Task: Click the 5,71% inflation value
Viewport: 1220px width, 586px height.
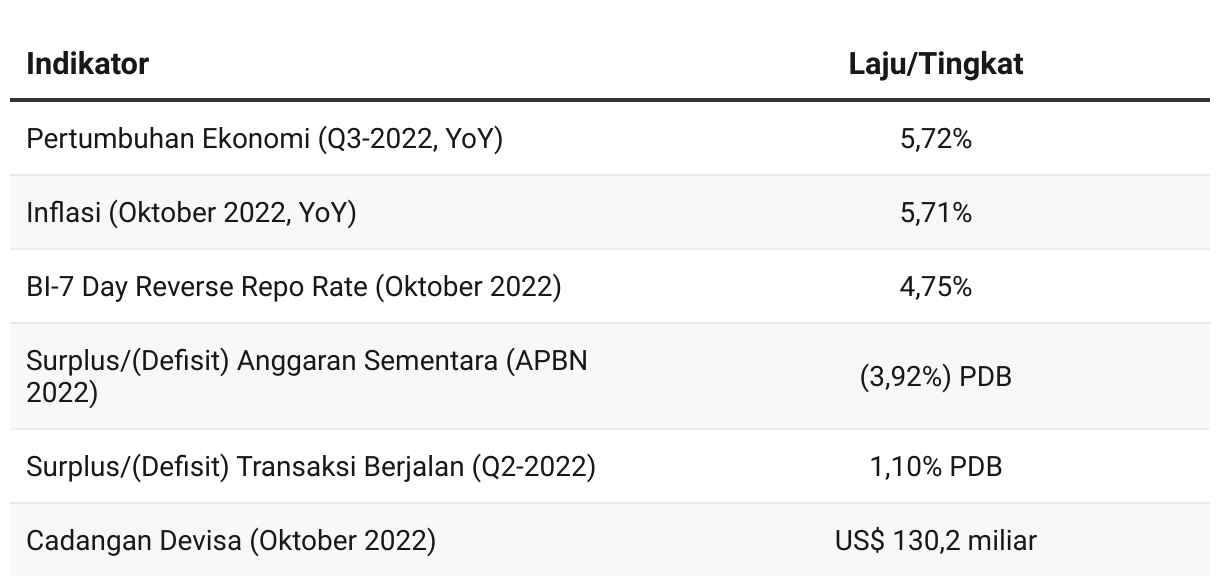Action: pos(936,213)
